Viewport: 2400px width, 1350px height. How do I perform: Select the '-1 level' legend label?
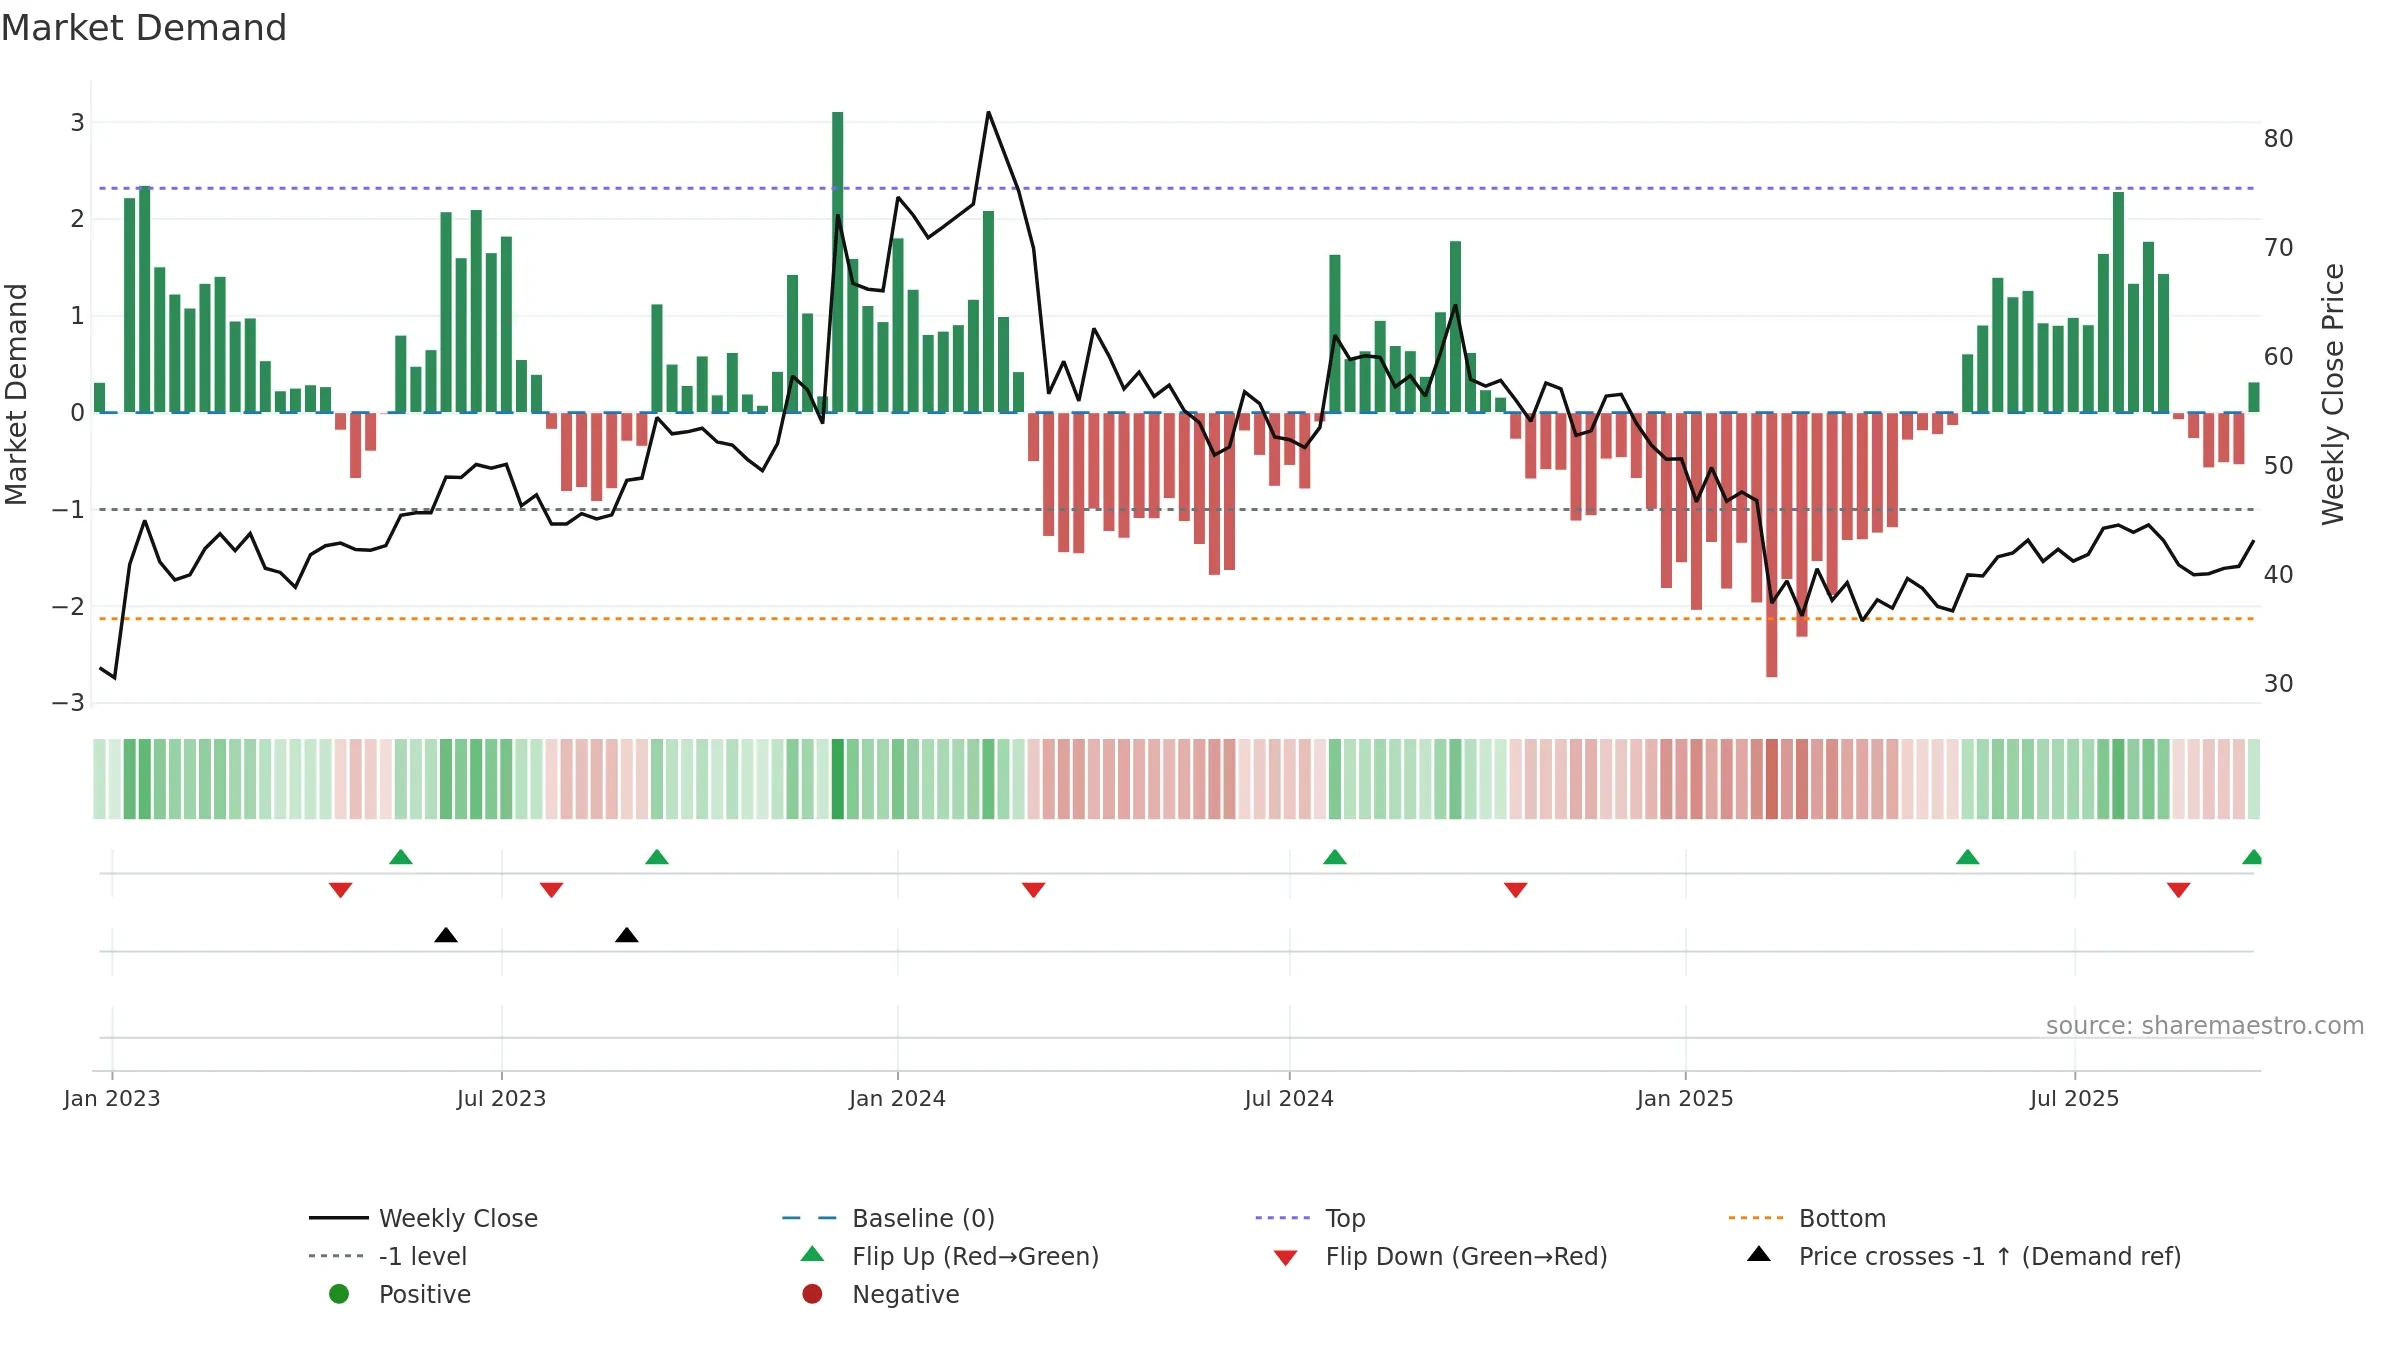tap(423, 1256)
